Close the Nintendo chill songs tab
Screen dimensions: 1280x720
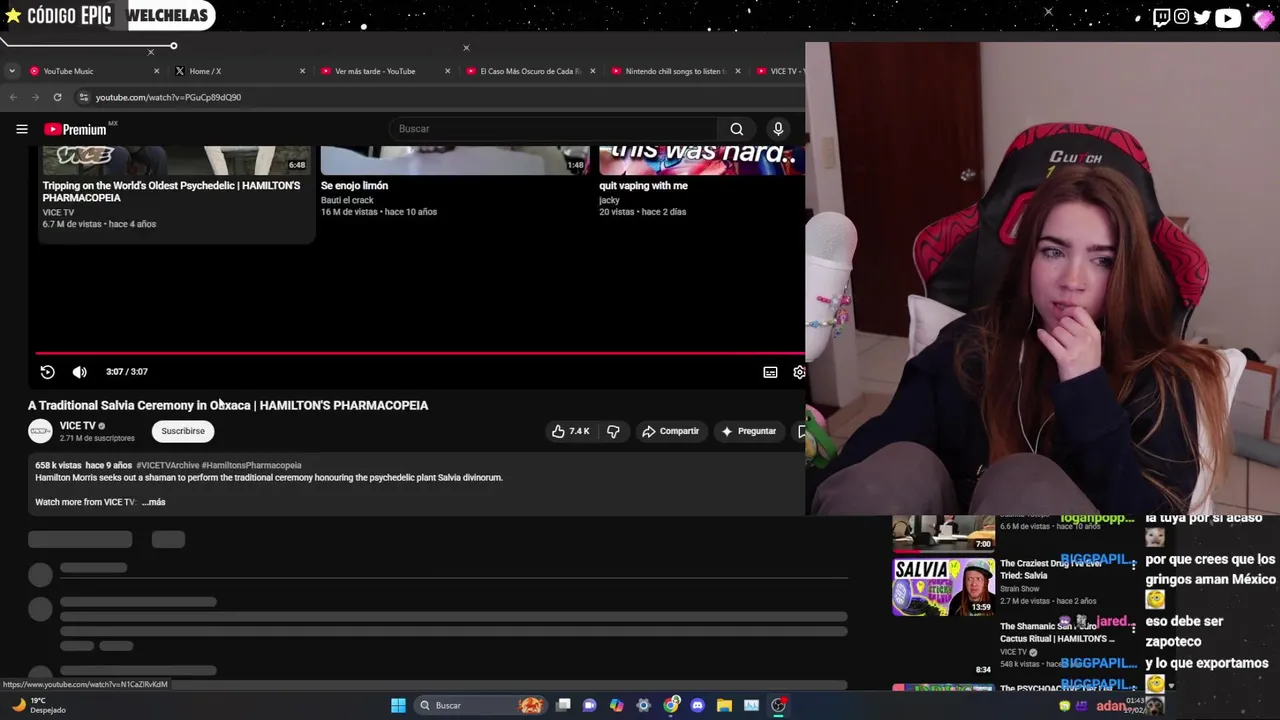point(737,71)
